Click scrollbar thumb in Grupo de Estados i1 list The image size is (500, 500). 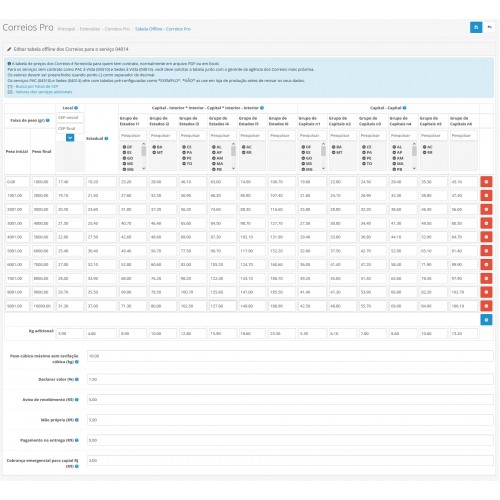(144, 151)
